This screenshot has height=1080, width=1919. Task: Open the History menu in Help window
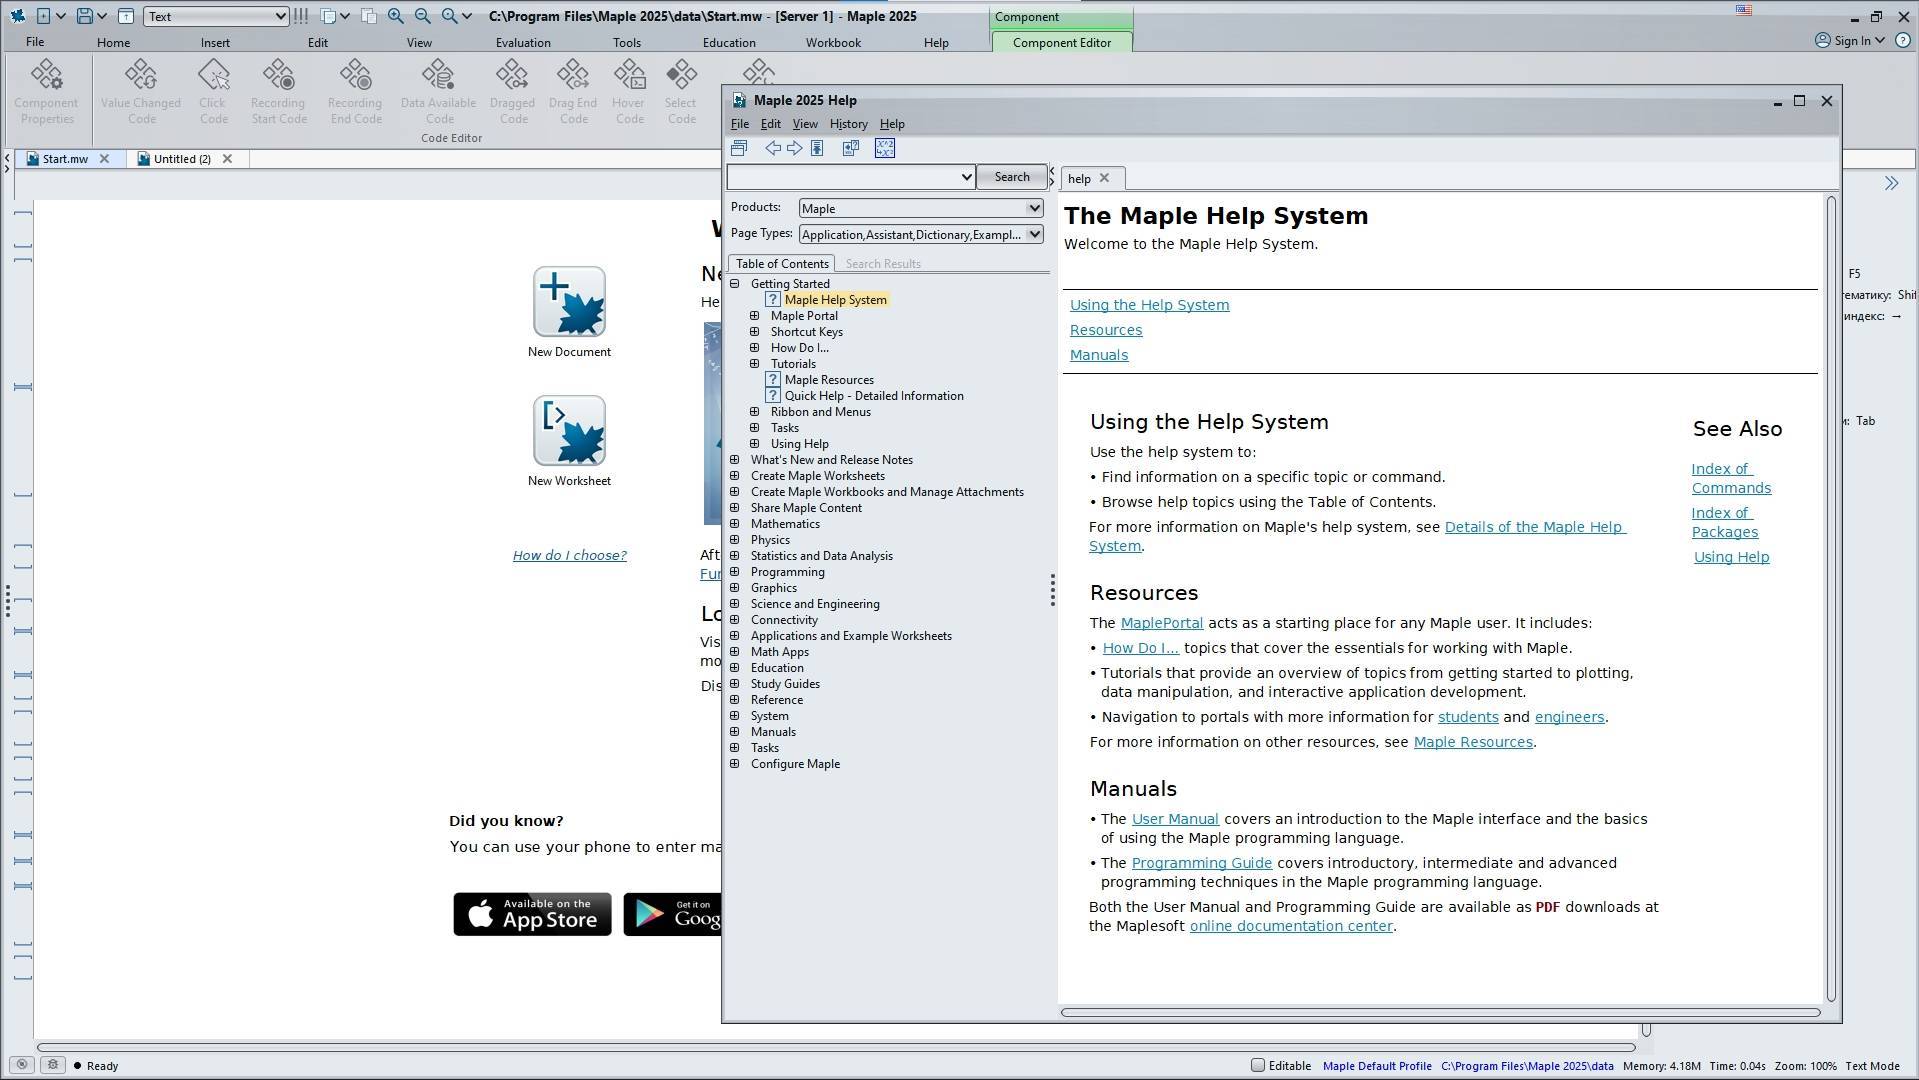click(x=848, y=124)
